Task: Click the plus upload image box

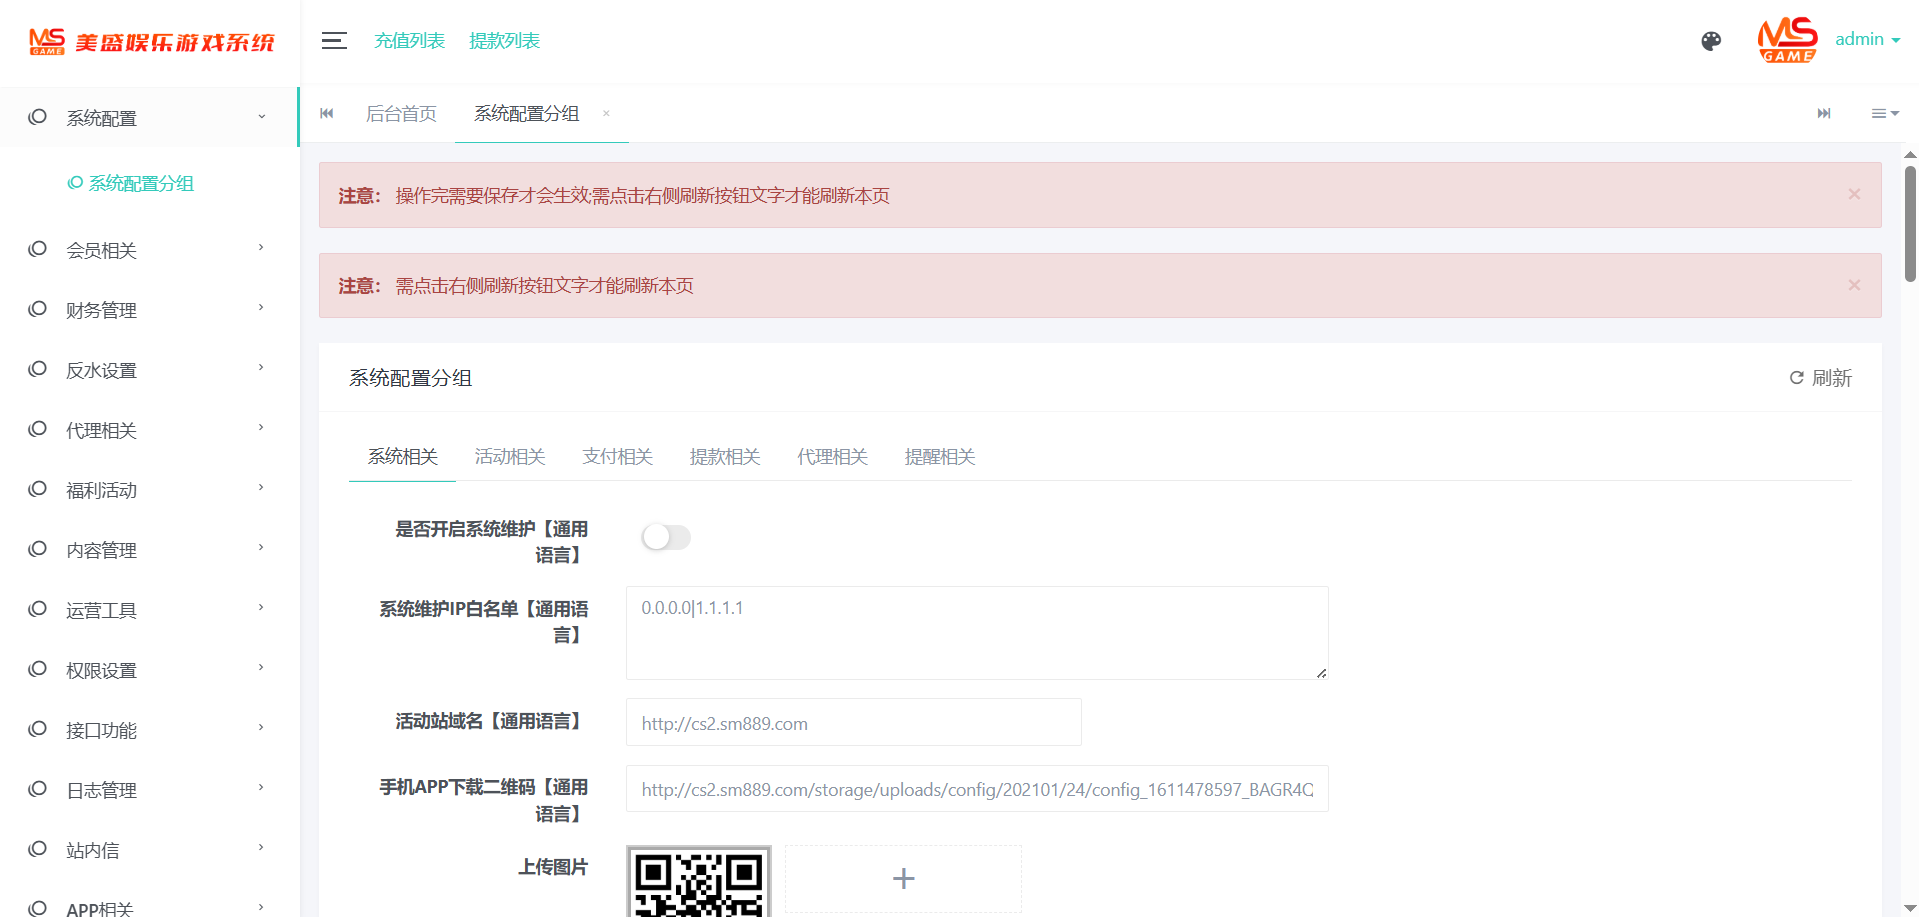Action: point(903,878)
